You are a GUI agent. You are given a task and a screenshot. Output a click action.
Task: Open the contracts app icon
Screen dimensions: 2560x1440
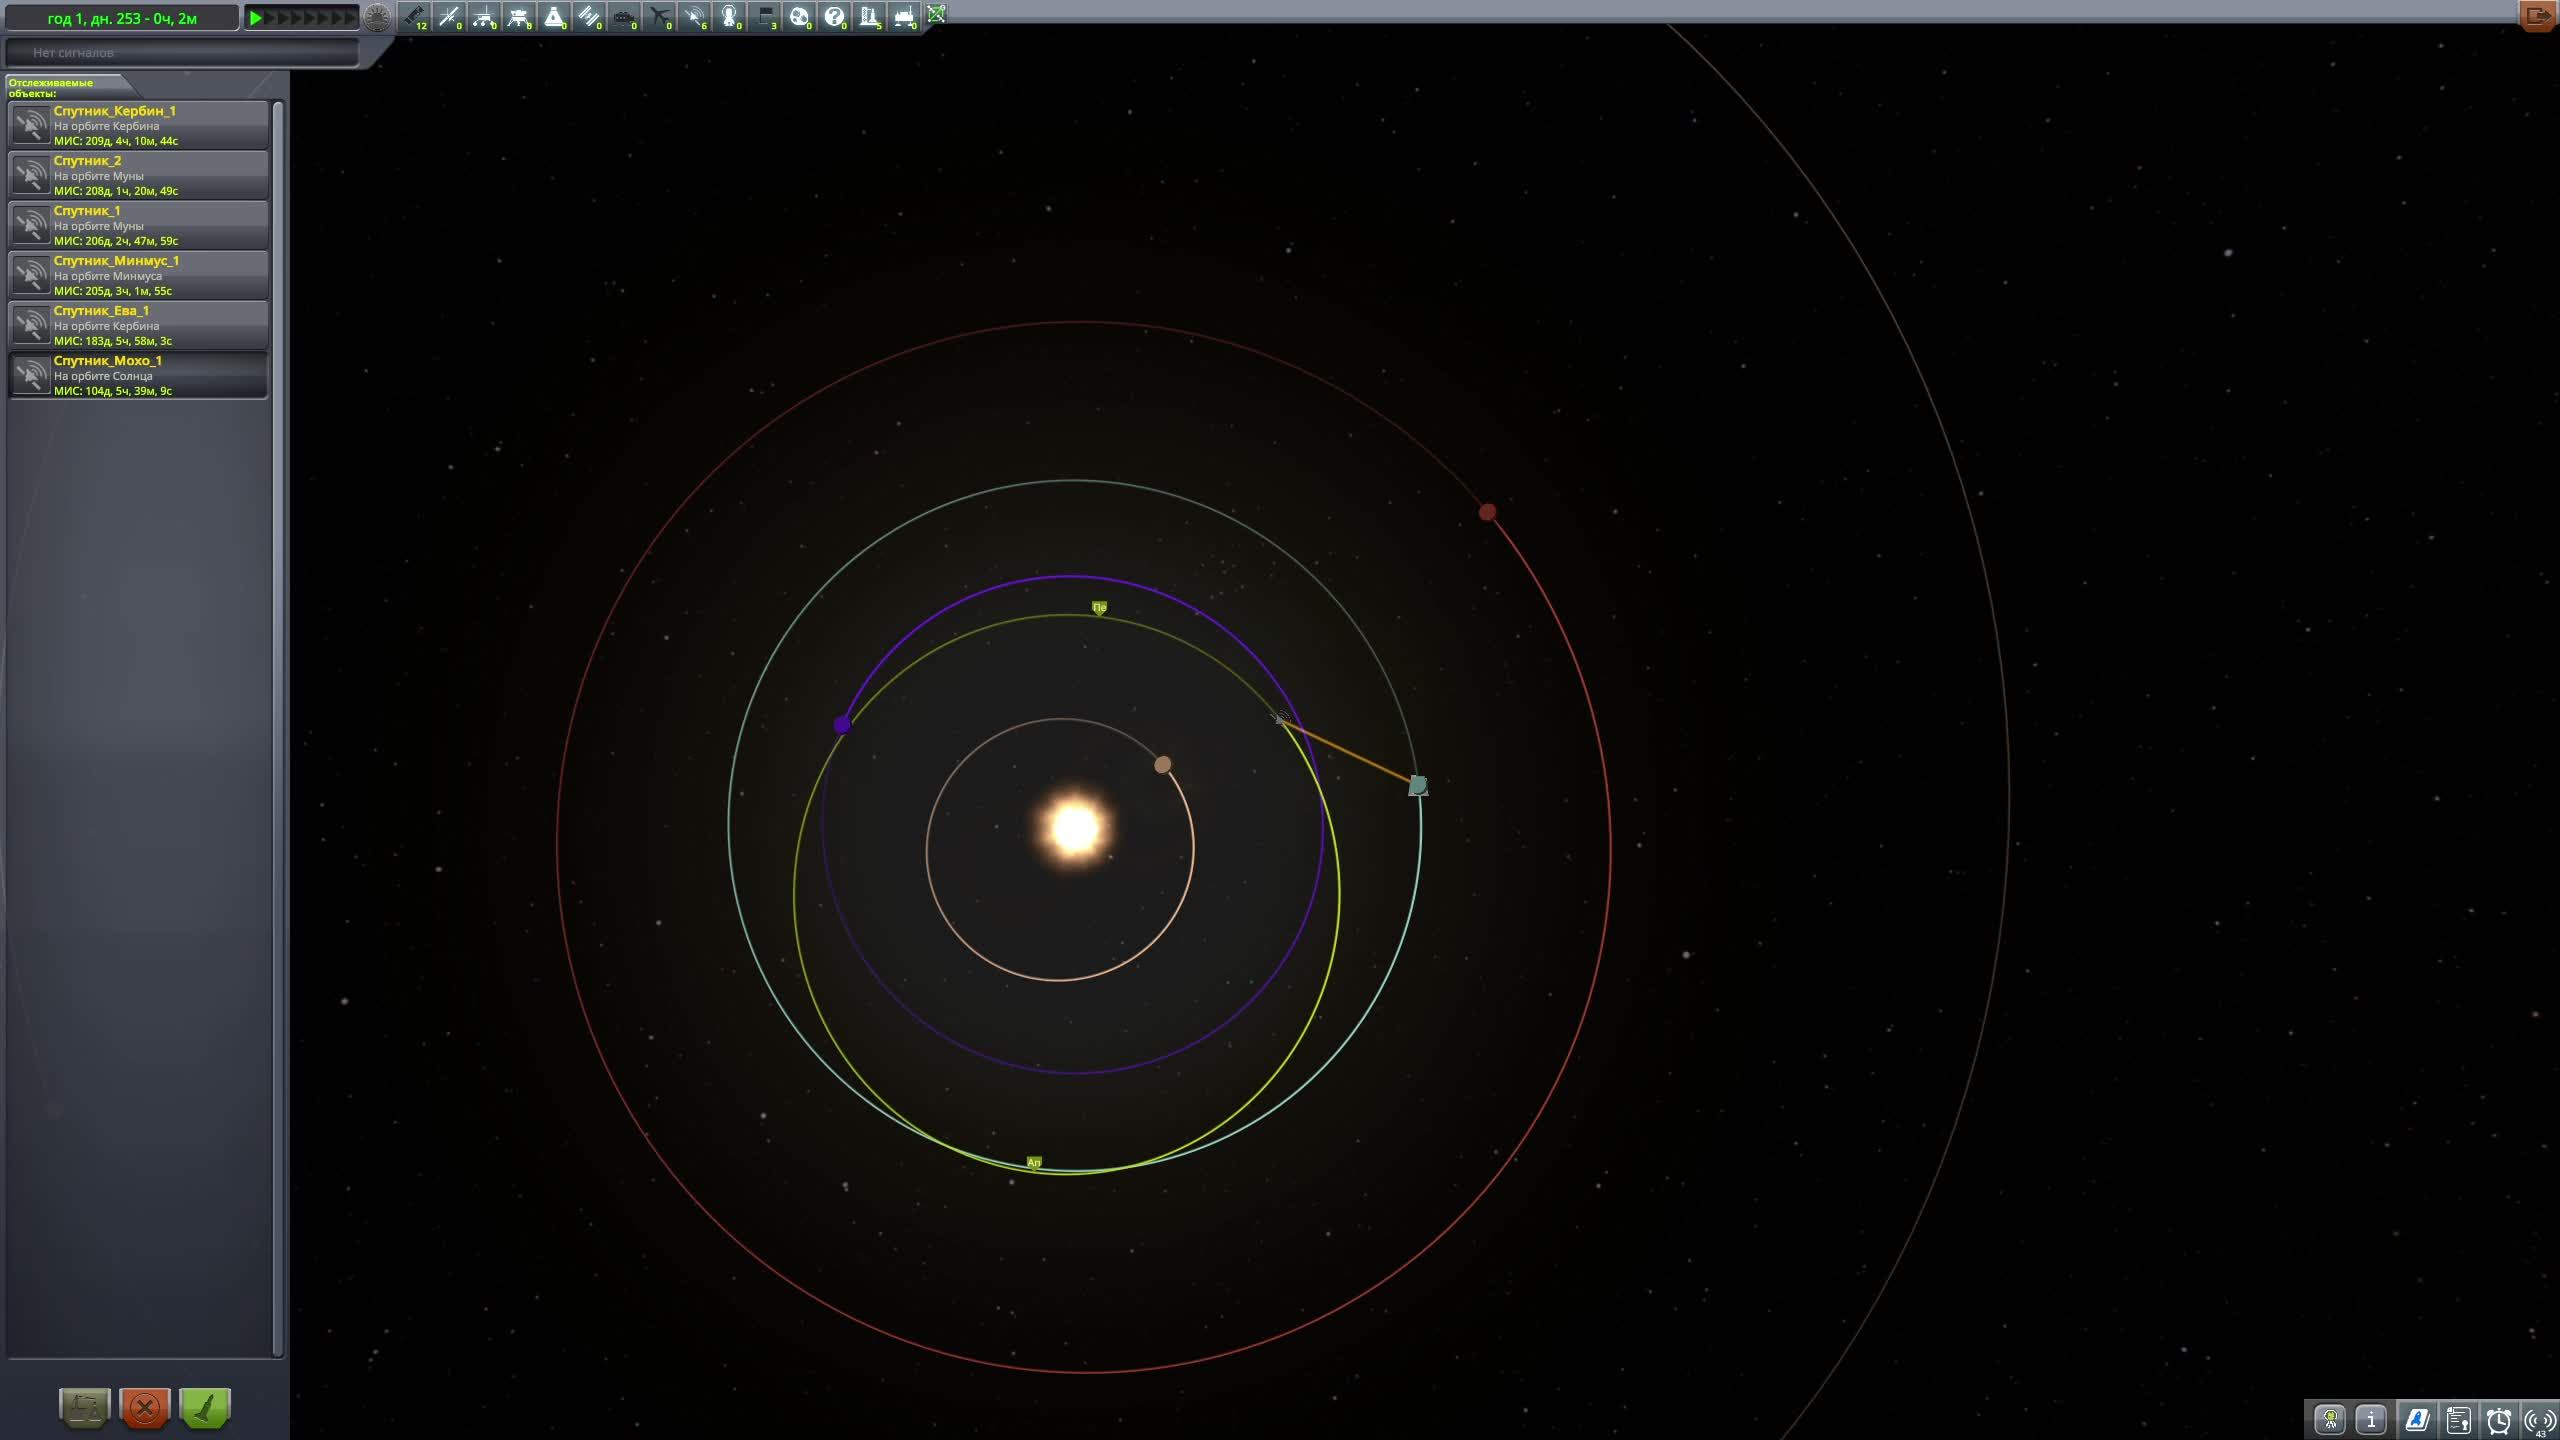coord(2459,1419)
